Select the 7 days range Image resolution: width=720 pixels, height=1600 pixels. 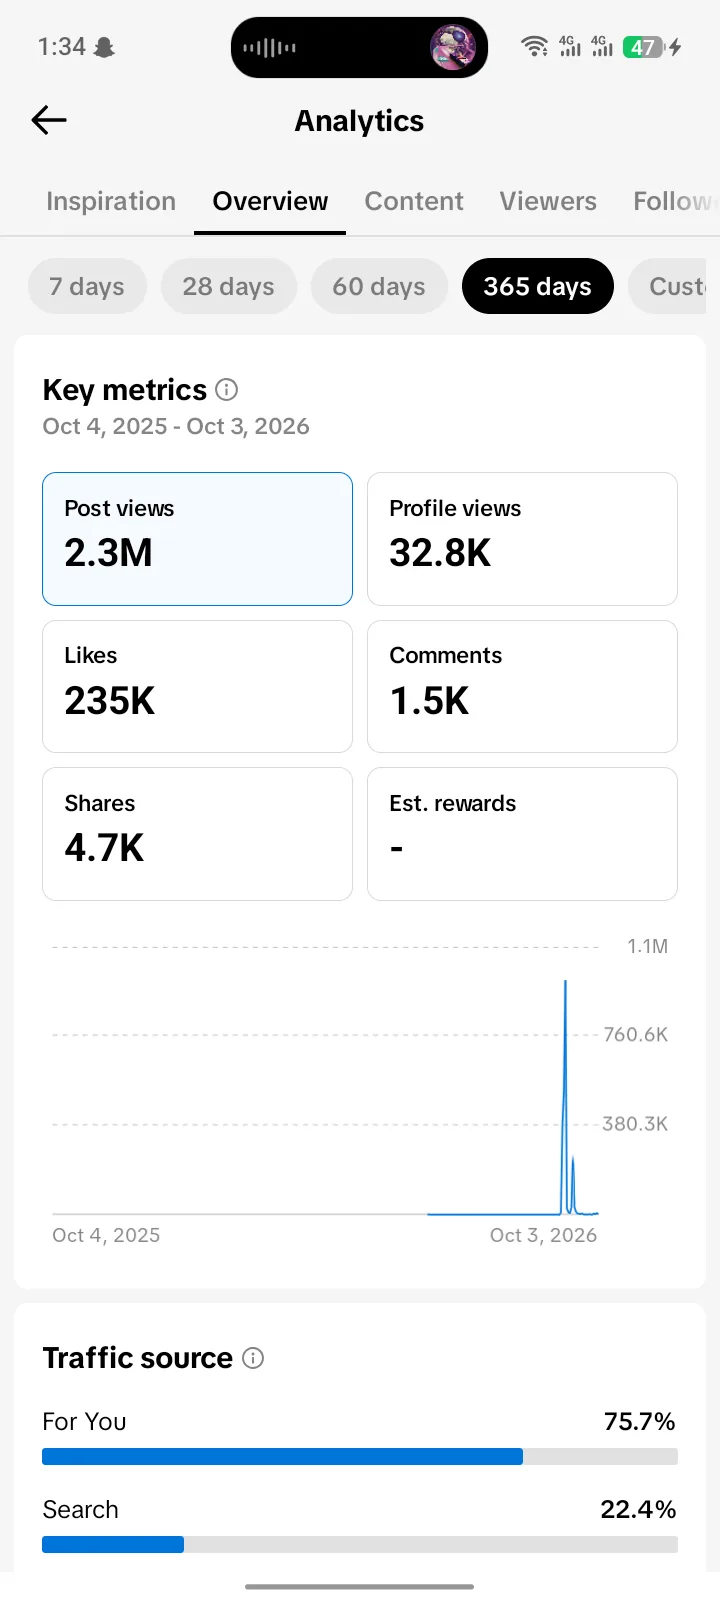pyautogui.click(x=87, y=286)
